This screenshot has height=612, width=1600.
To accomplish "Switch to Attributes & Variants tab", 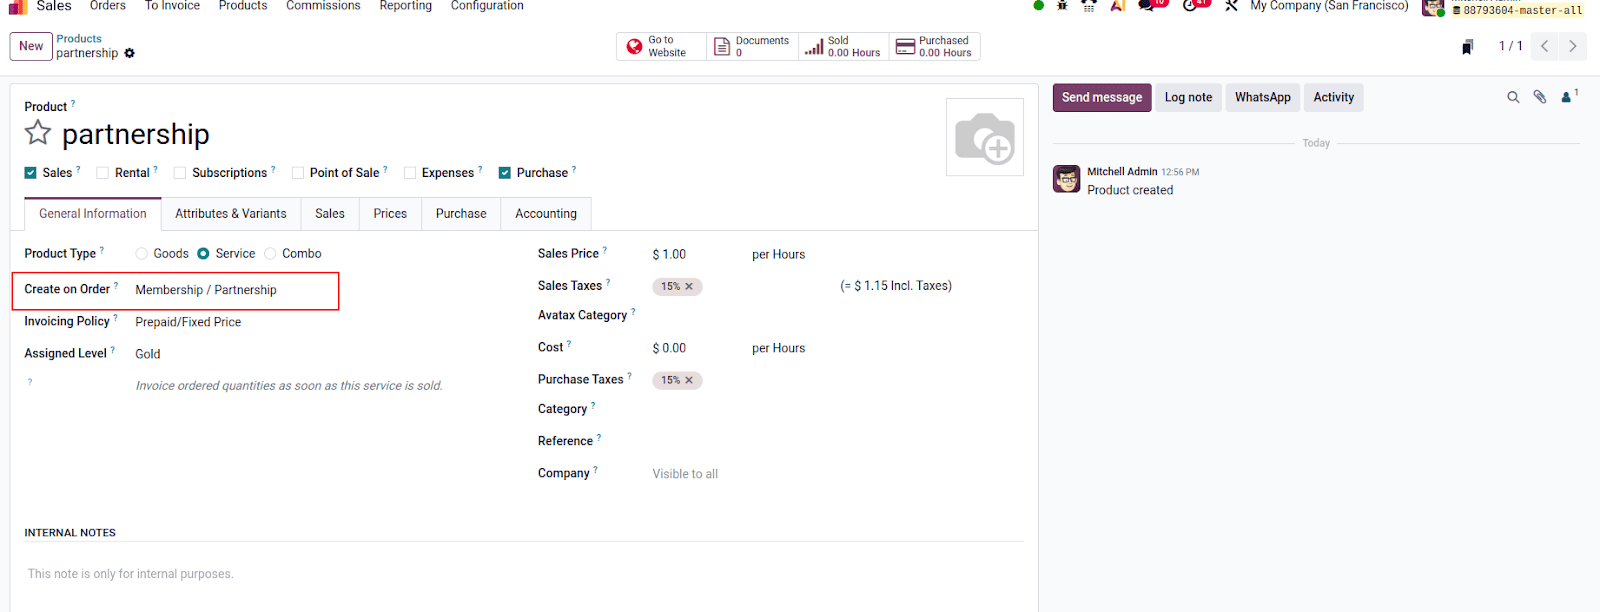I will 231,214.
